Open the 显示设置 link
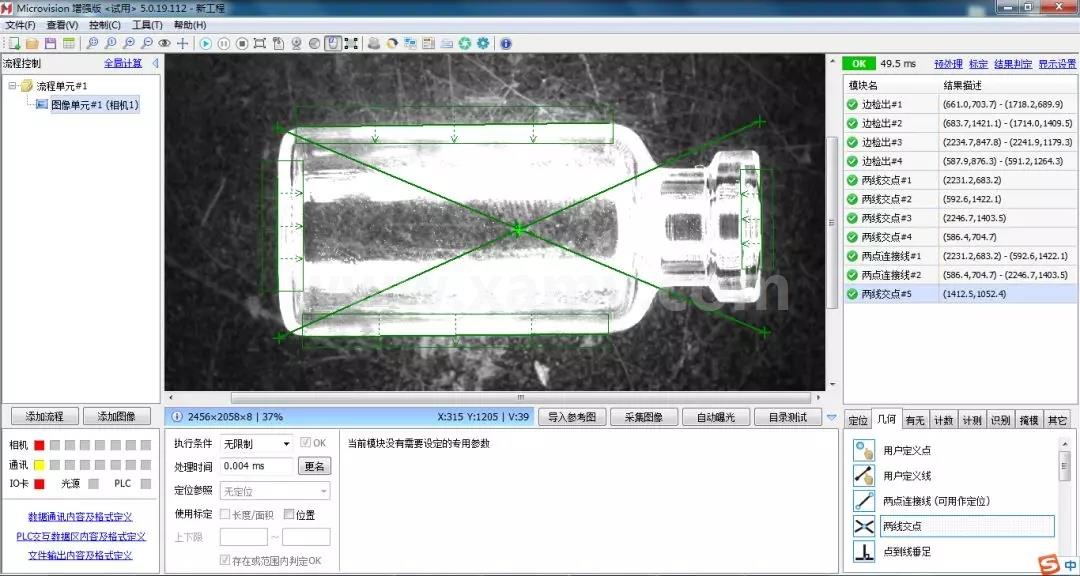 pyautogui.click(x=1057, y=64)
